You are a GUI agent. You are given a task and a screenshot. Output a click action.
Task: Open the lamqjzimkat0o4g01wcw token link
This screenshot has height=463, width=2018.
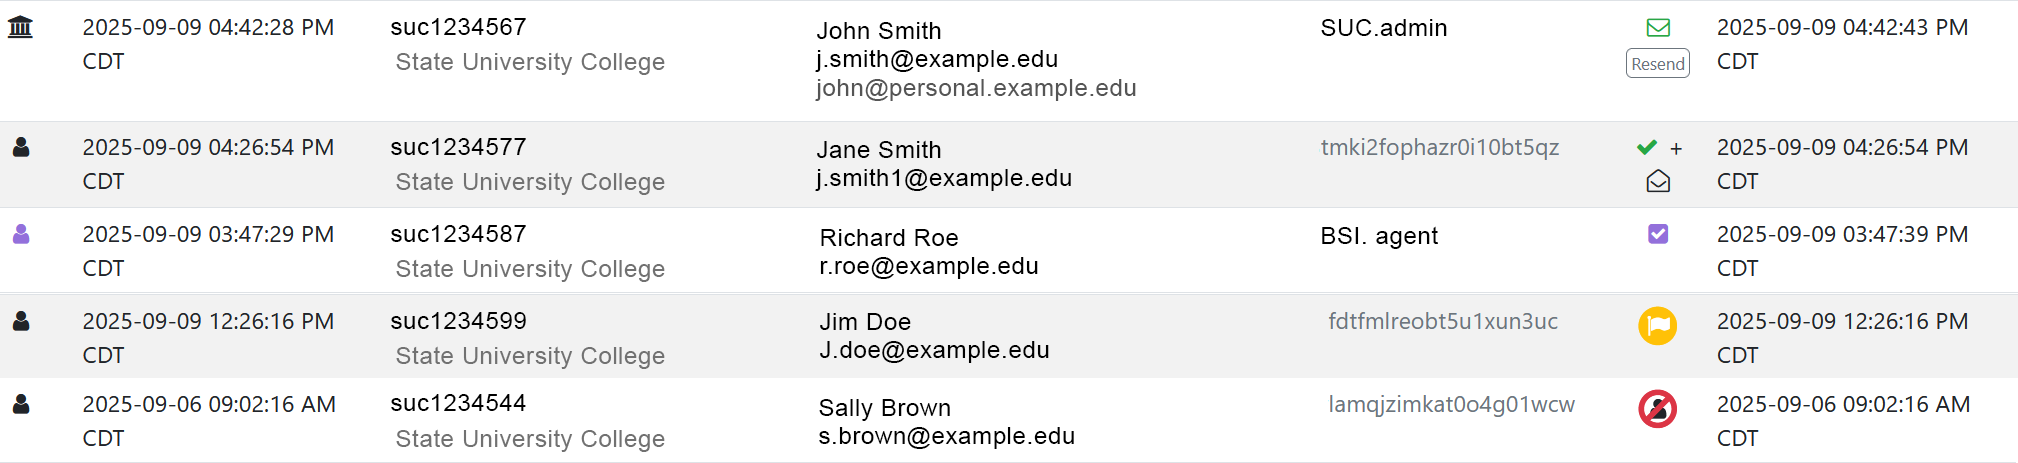click(x=1451, y=405)
